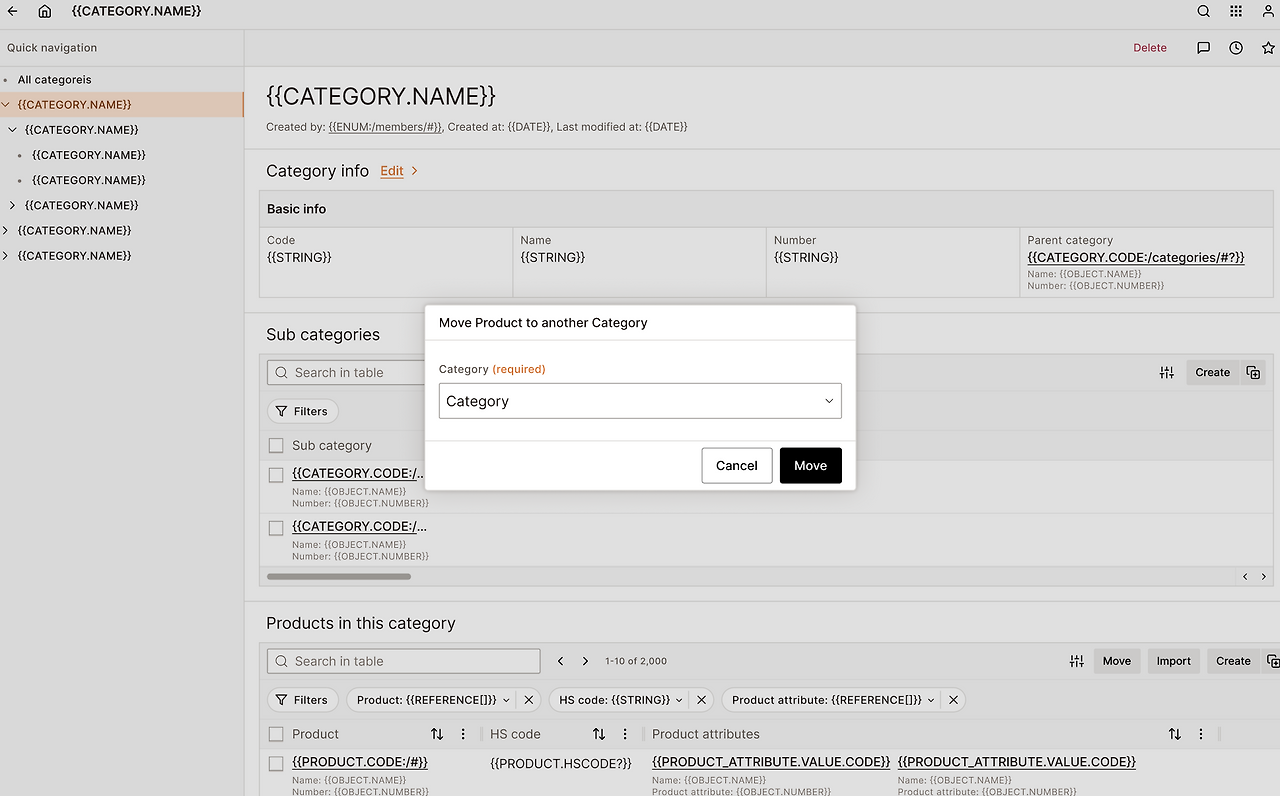The height and width of the screenshot is (796, 1280).
Task: Collapse the first child category in navigation
Action: click(12, 130)
